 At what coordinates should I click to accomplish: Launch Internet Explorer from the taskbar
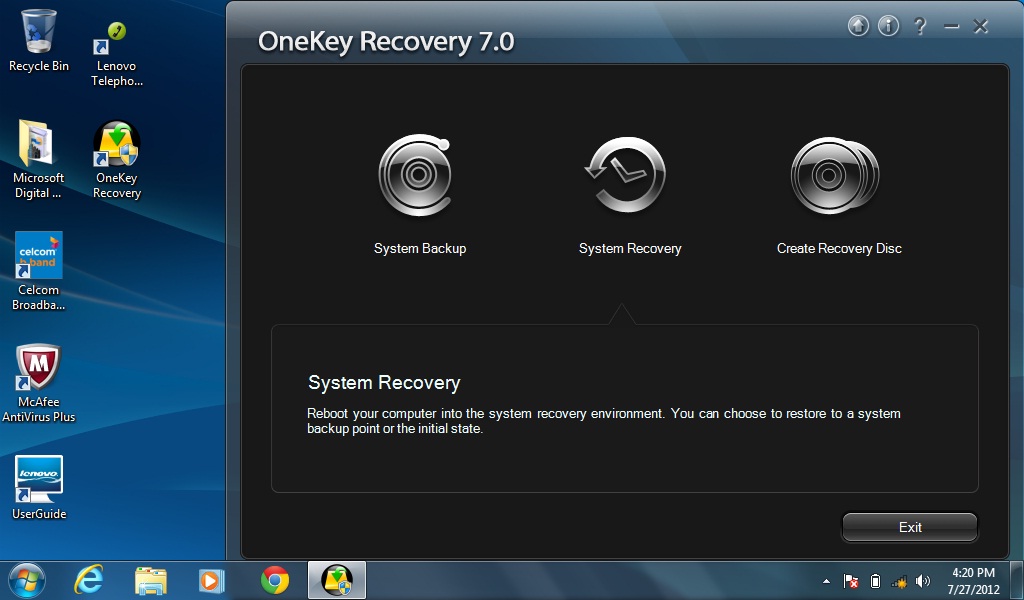[x=88, y=580]
